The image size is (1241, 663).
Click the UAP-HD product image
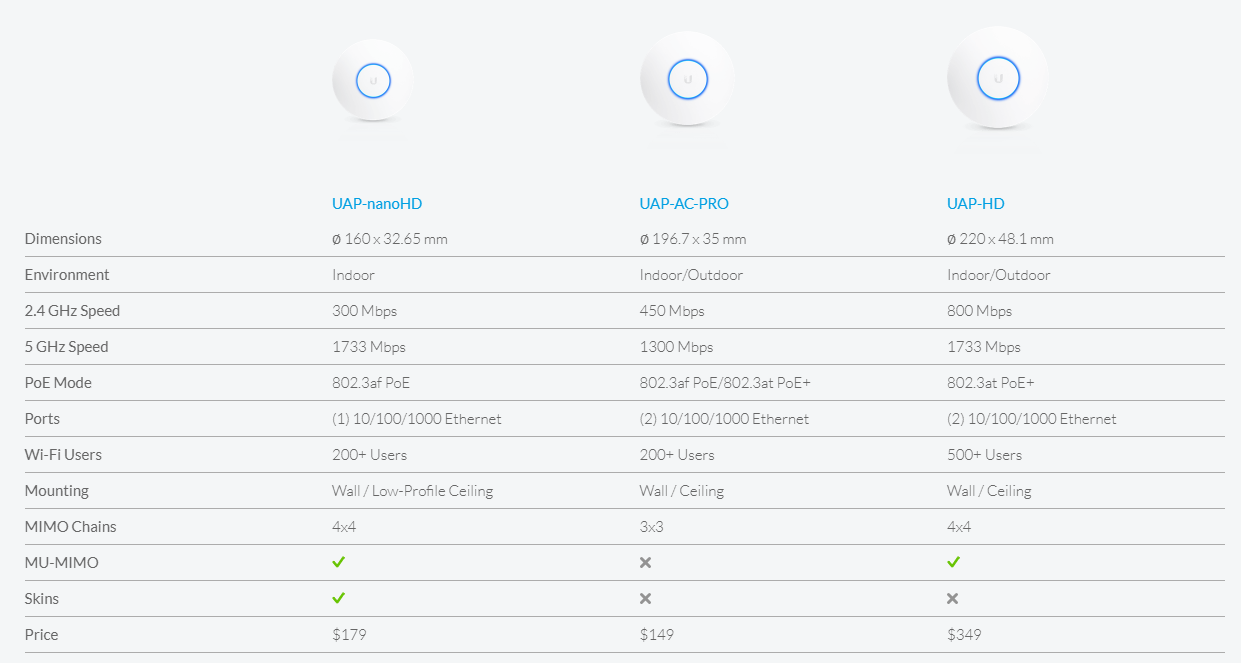997,78
